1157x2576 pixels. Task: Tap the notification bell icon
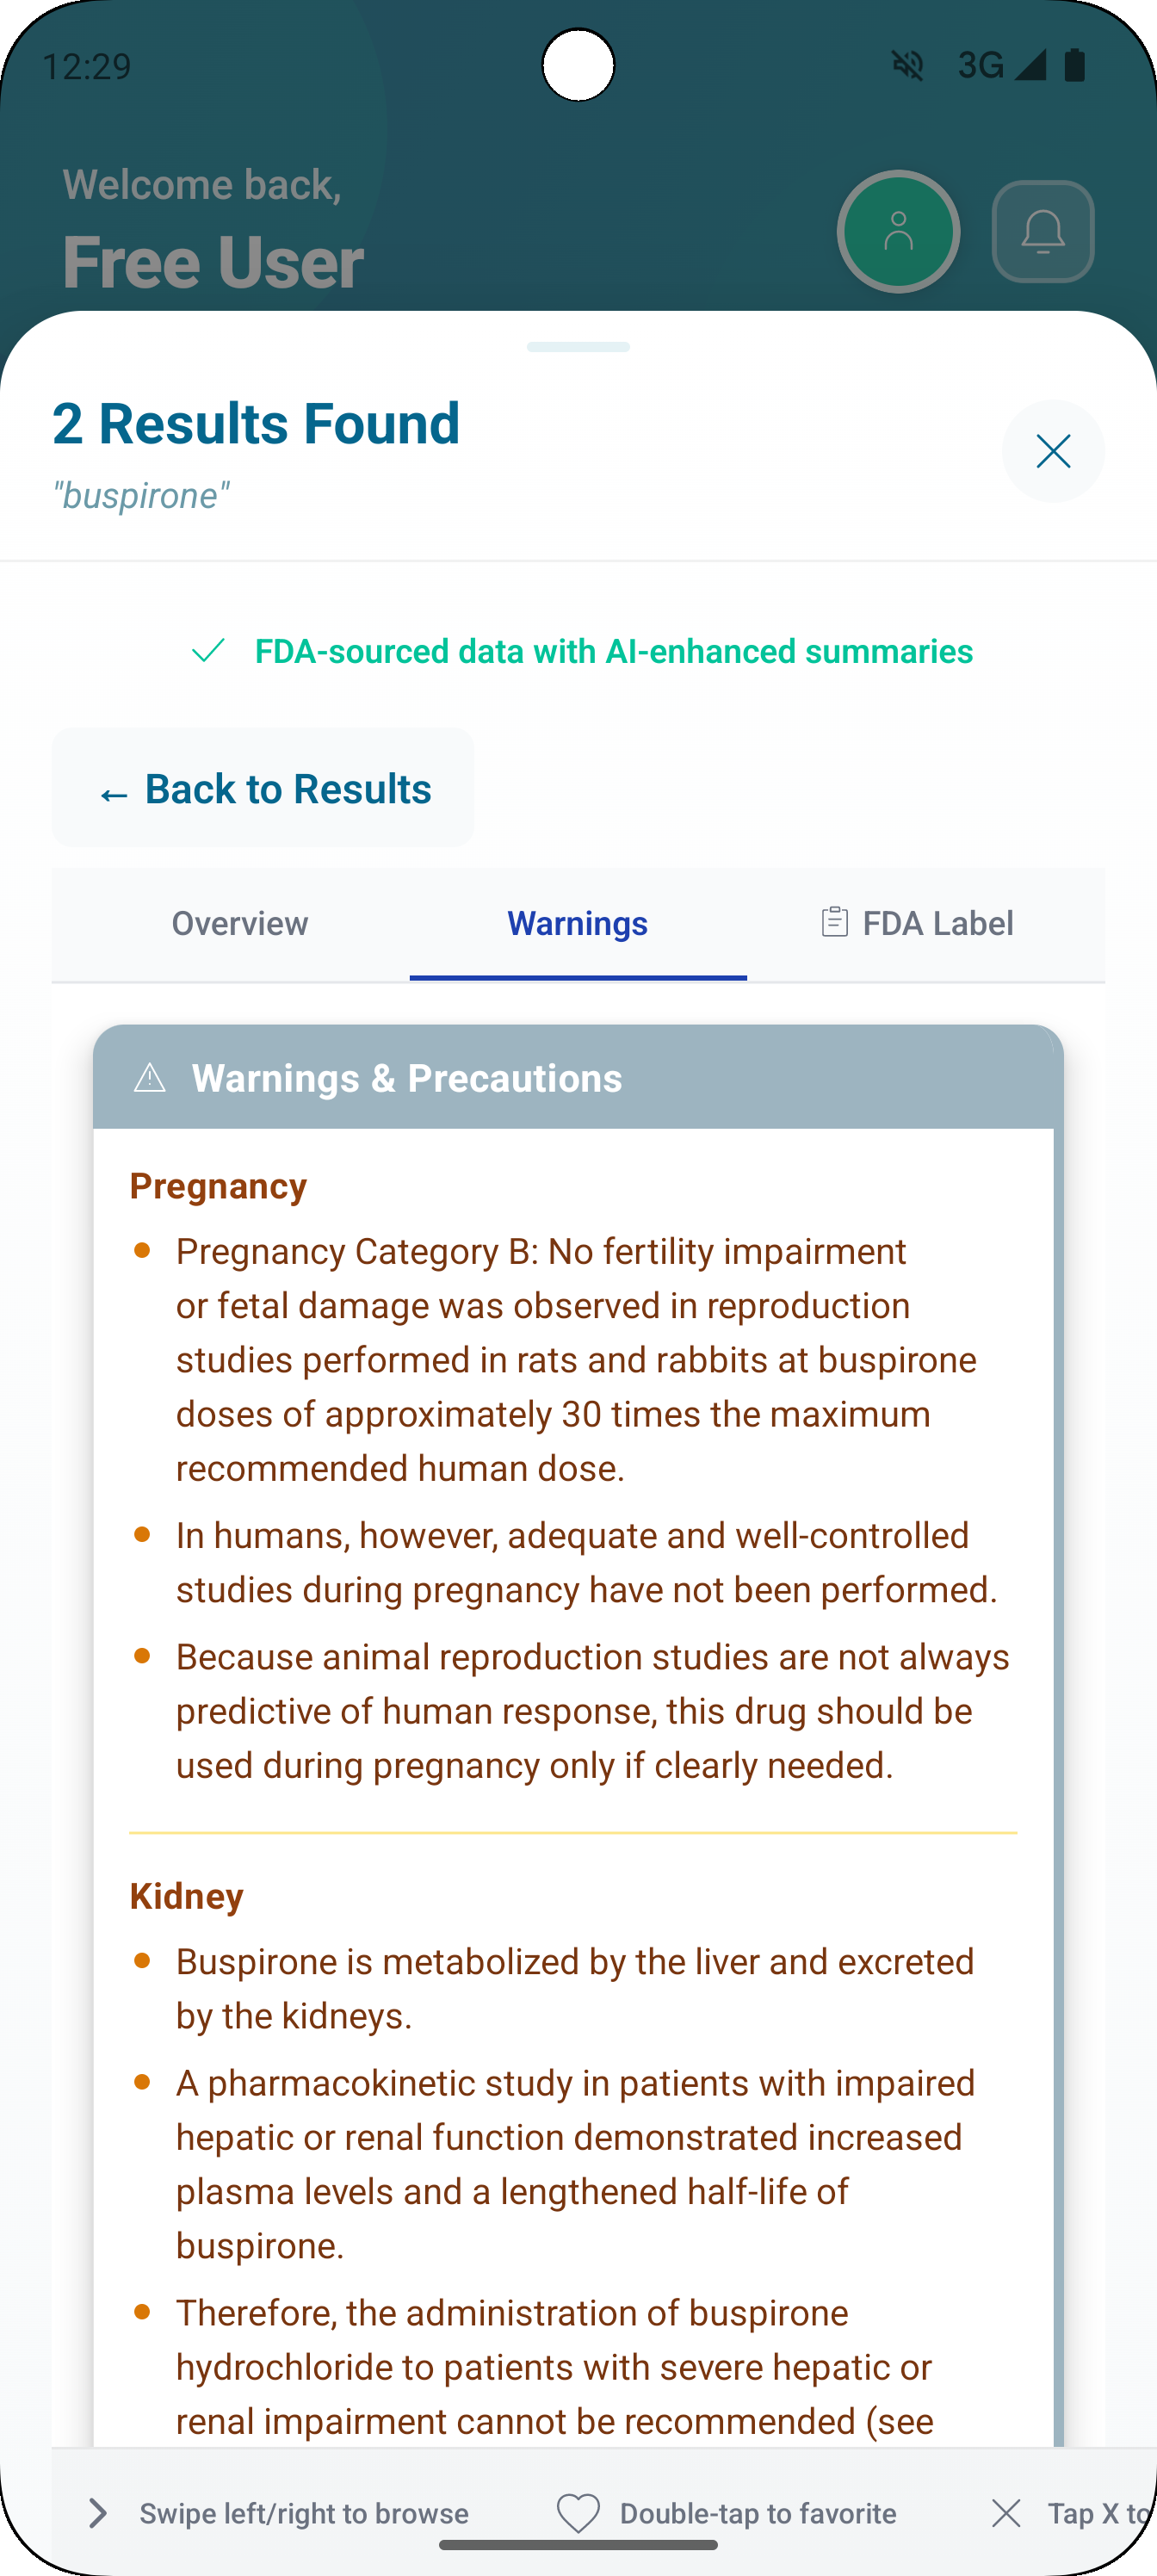pyautogui.click(x=1042, y=232)
